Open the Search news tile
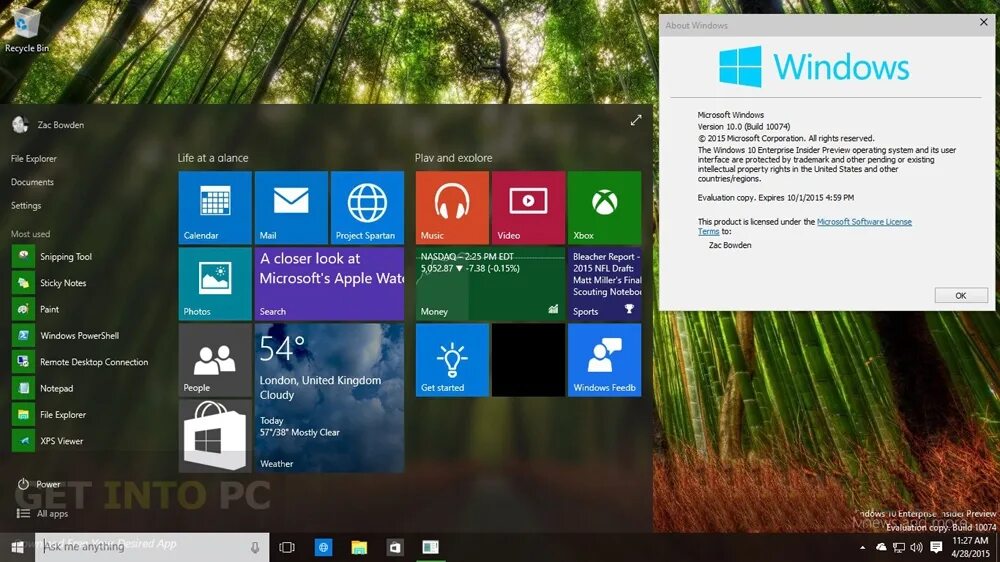The height and width of the screenshot is (562, 1000). click(x=329, y=283)
